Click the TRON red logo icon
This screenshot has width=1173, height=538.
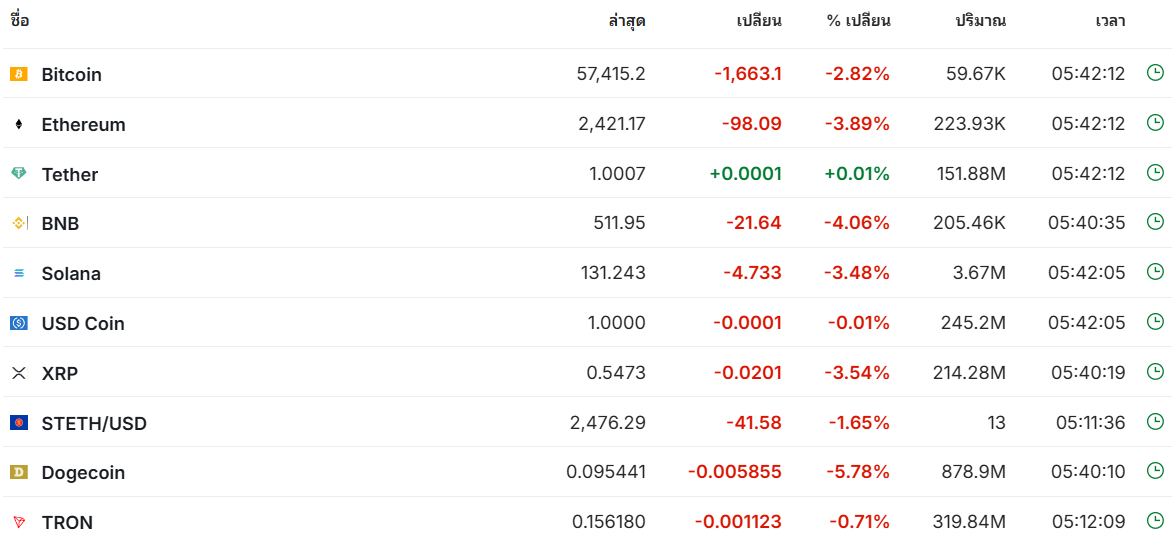(19, 522)
